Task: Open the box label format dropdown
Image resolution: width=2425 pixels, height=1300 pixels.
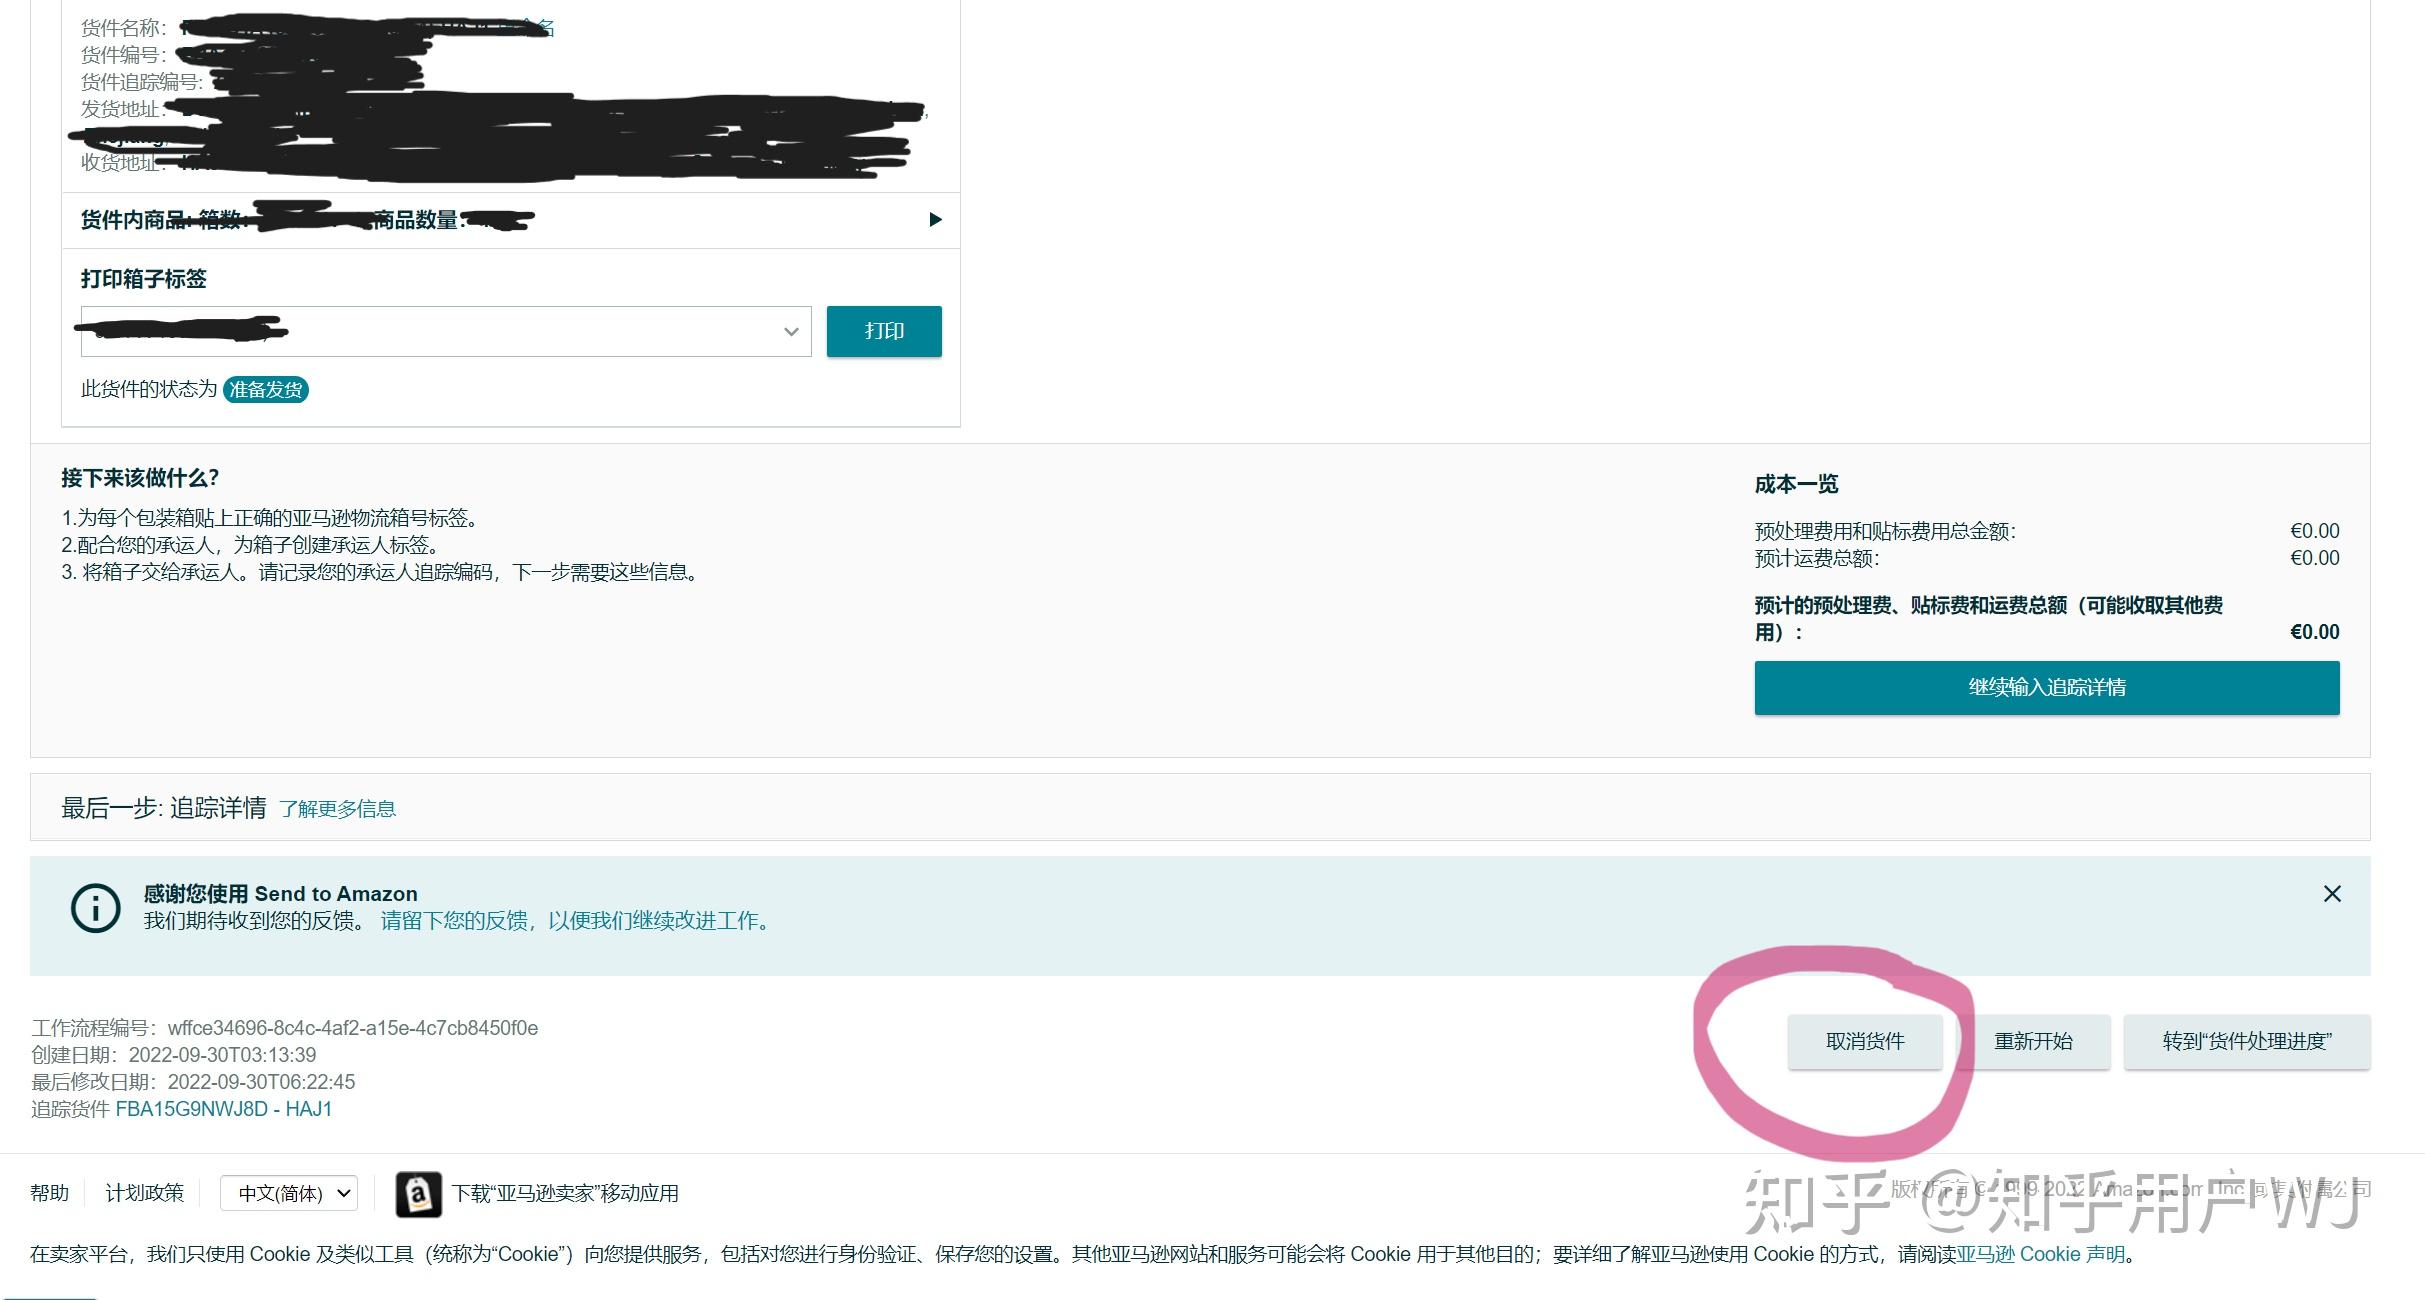Action: [x=446, y=331]
